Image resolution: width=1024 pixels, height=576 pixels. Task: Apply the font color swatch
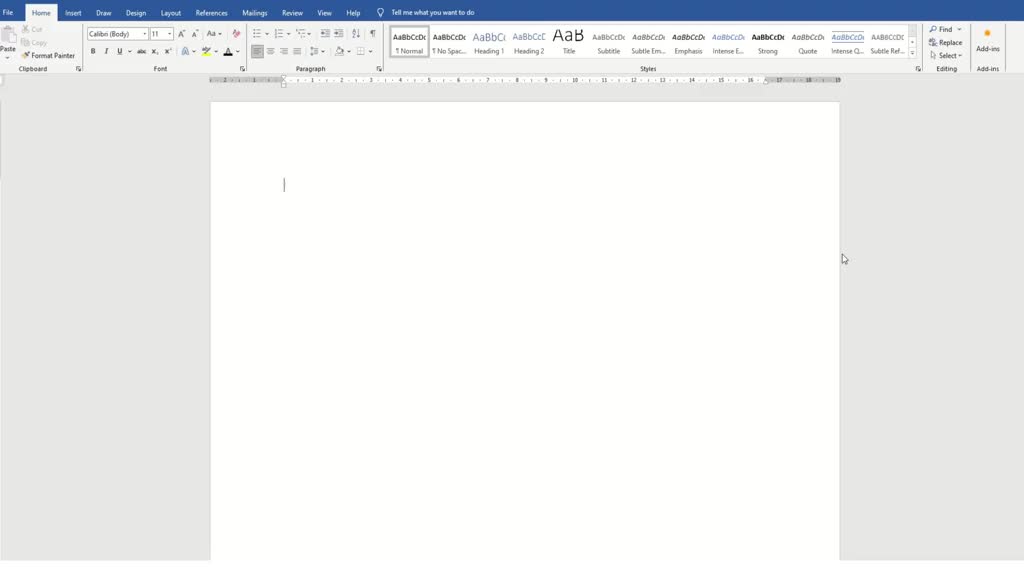click(228, 51)
